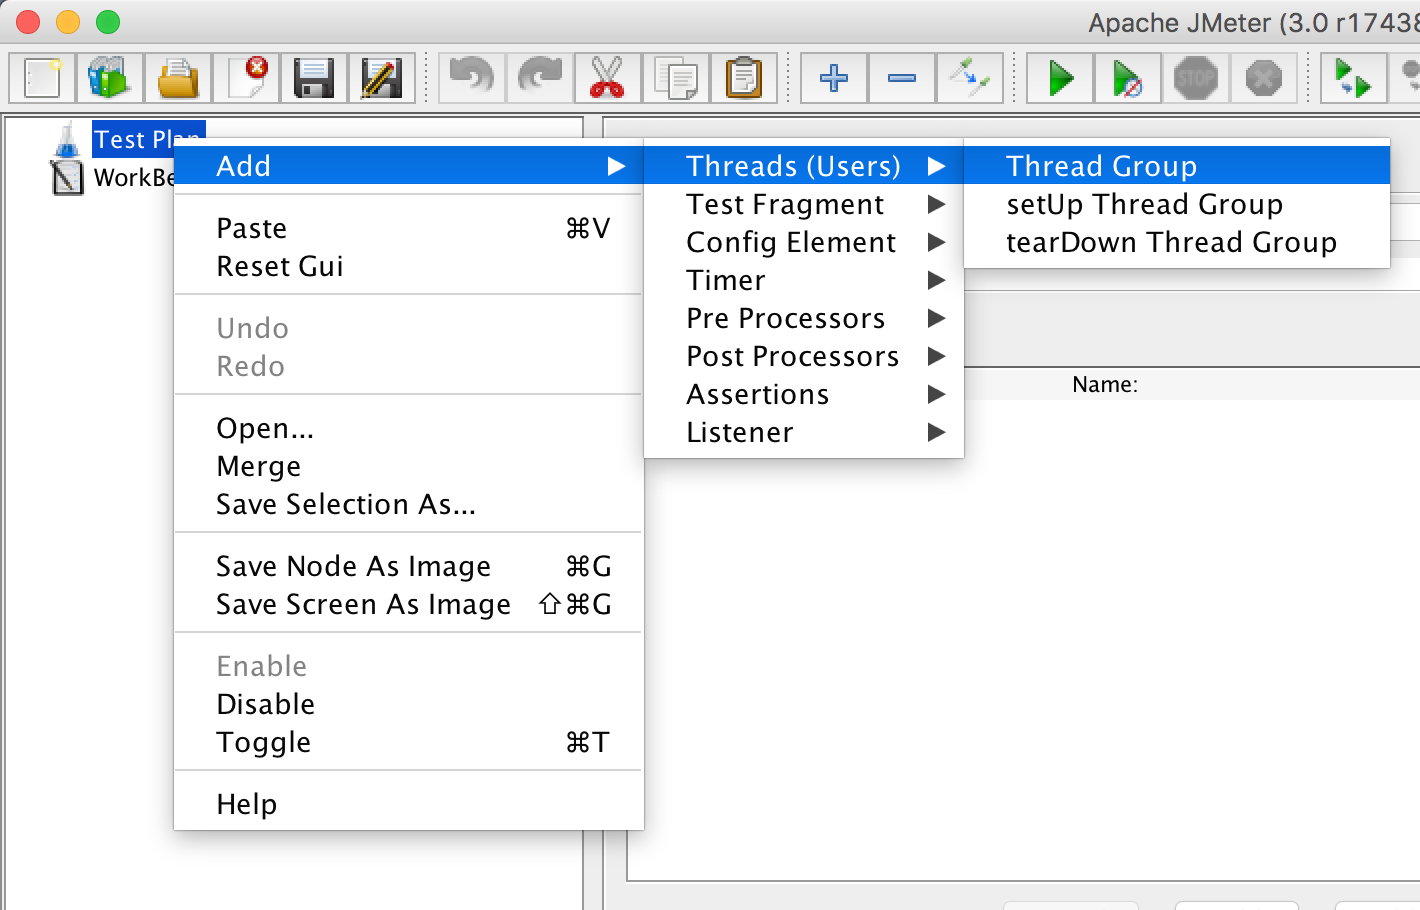This screenshot has width=1420, height=910.
Task: Click the Toggle enable/disable icon
Action: coord(970,78)
